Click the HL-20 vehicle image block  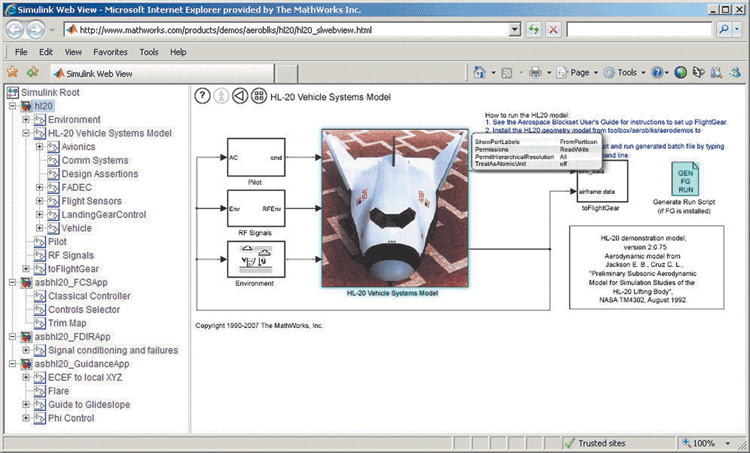coord(395,208)
